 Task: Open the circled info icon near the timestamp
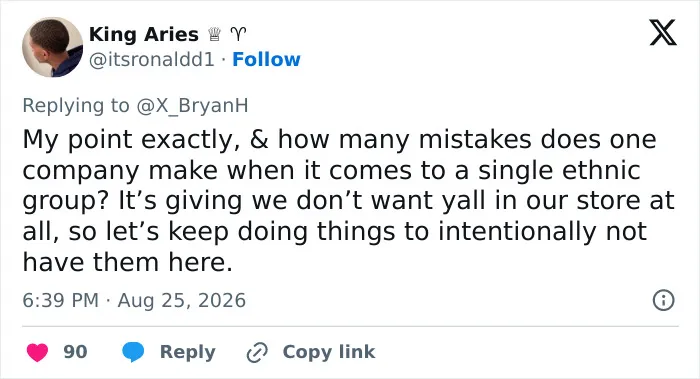[x=663, y=300]
